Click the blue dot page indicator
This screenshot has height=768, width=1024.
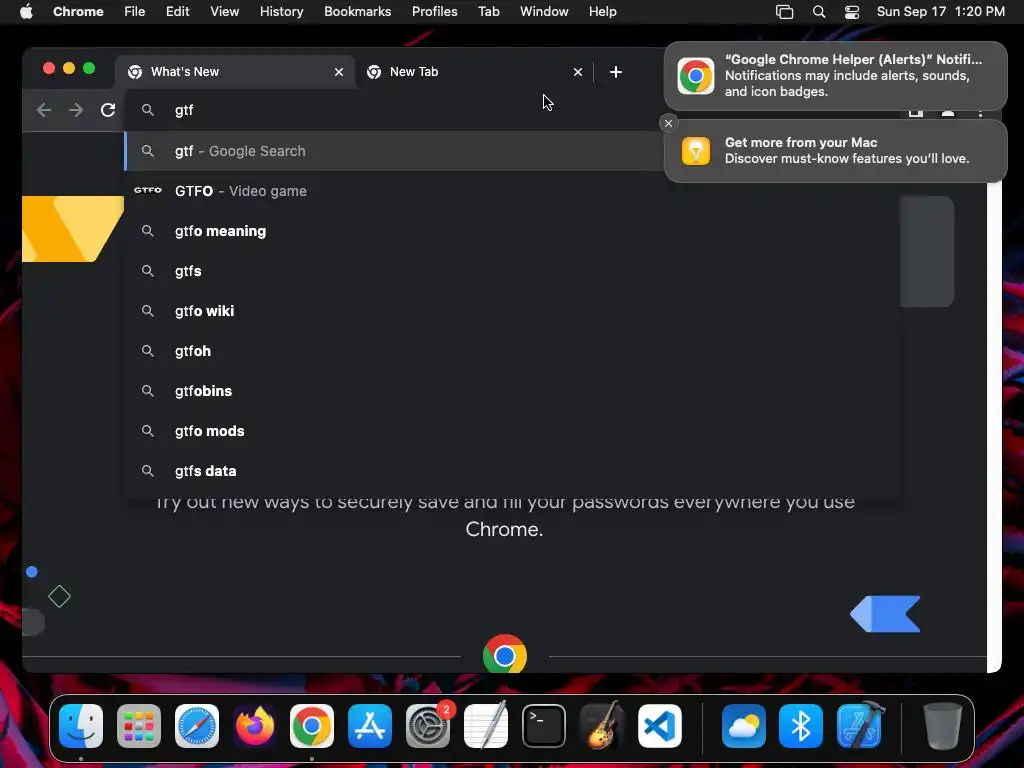click(x=31, y=572)
